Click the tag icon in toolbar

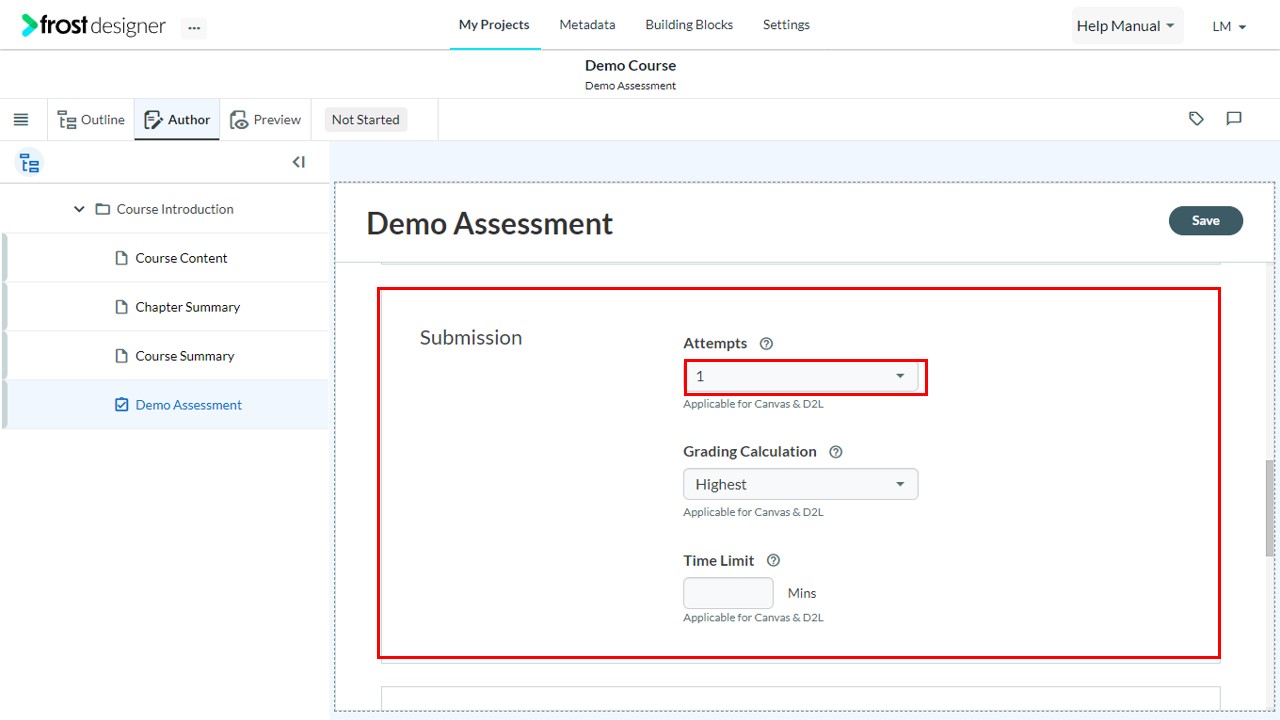1196,119
